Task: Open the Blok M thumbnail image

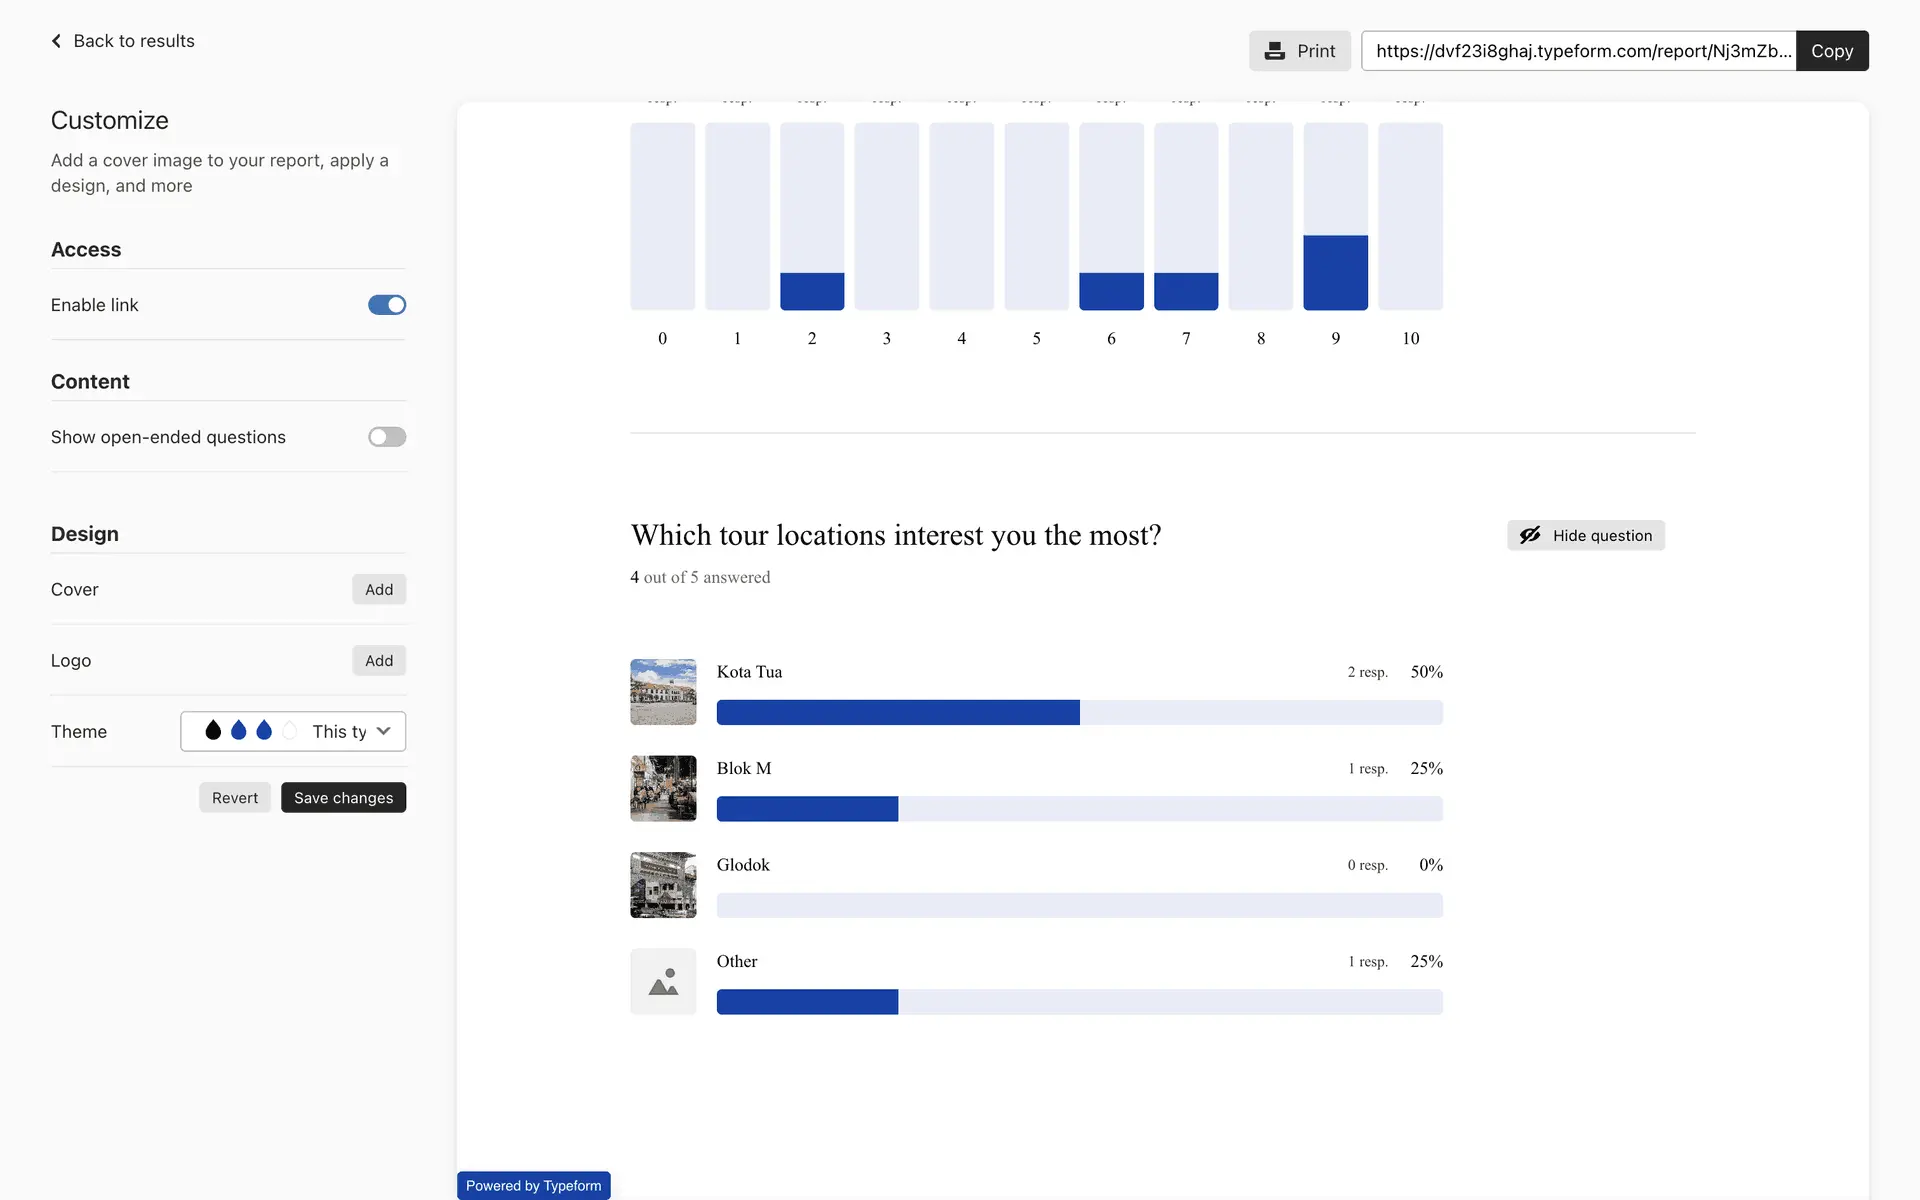Action: tap(663, 788)
